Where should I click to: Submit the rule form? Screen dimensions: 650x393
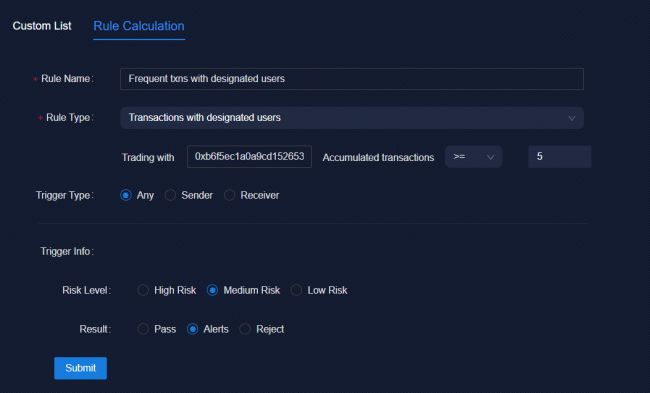click(x=80, y=368)
